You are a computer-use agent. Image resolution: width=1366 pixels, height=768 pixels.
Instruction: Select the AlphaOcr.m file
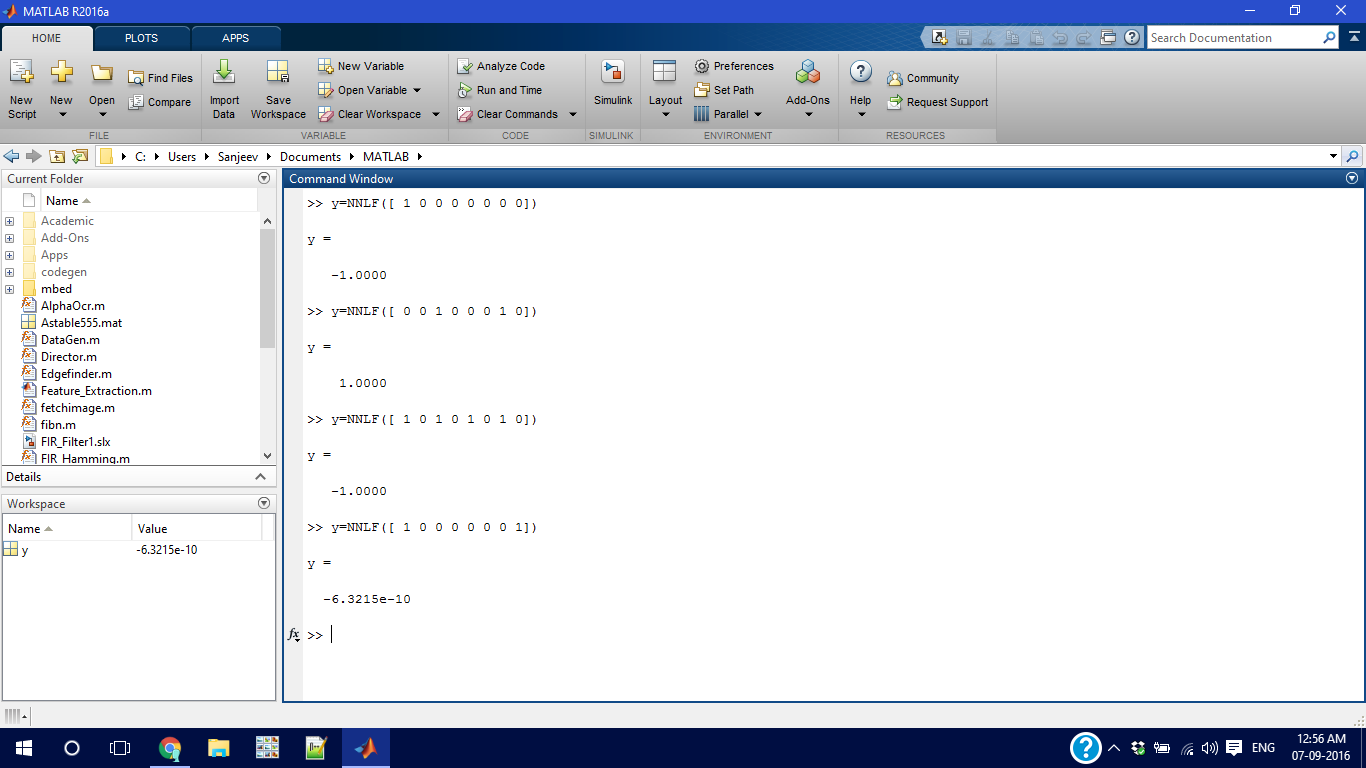tap(72, 306)
